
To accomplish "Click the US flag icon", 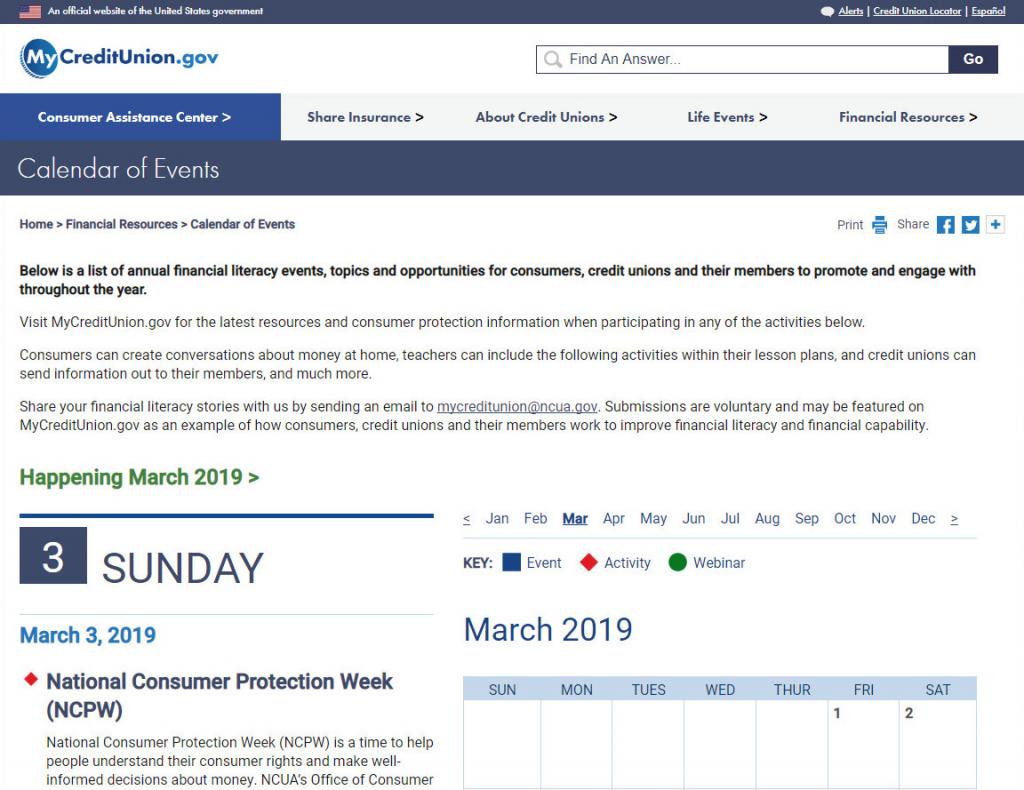I will (30, 11).
